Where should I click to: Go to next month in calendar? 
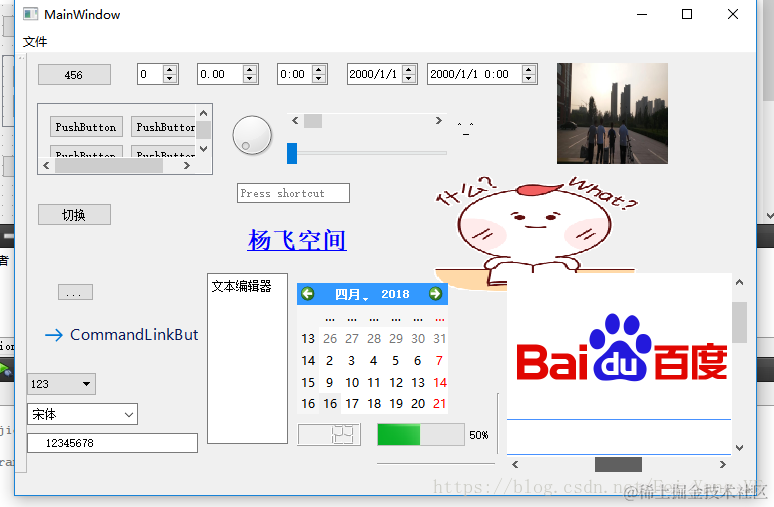435,294
